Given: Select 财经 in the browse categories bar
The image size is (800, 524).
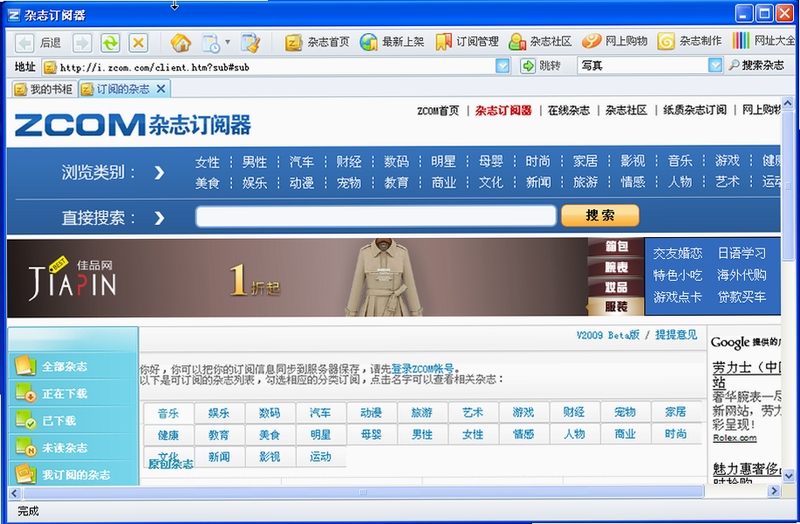Looking at the screenshot, I should (349, 162).
